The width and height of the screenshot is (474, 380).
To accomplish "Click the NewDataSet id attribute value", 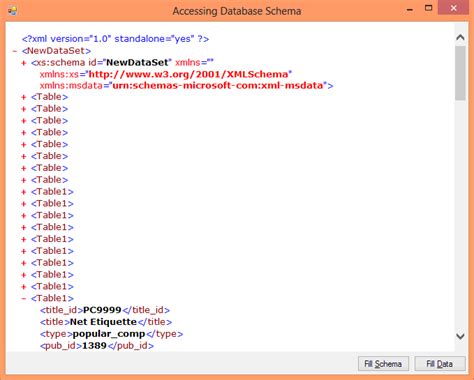I will [137, 63].
